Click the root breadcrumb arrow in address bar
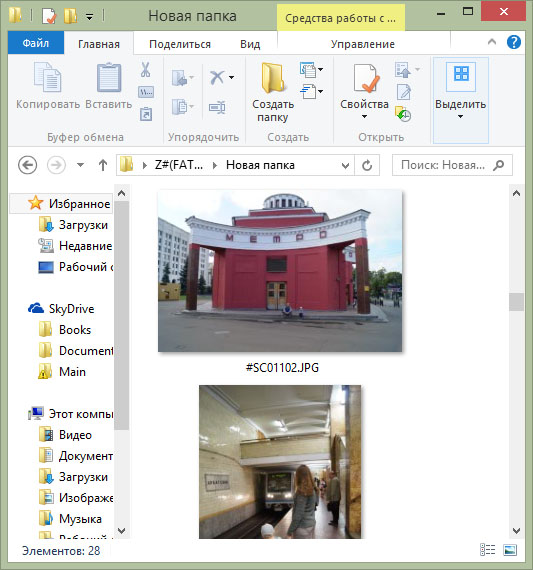 [x=145, y=165]
